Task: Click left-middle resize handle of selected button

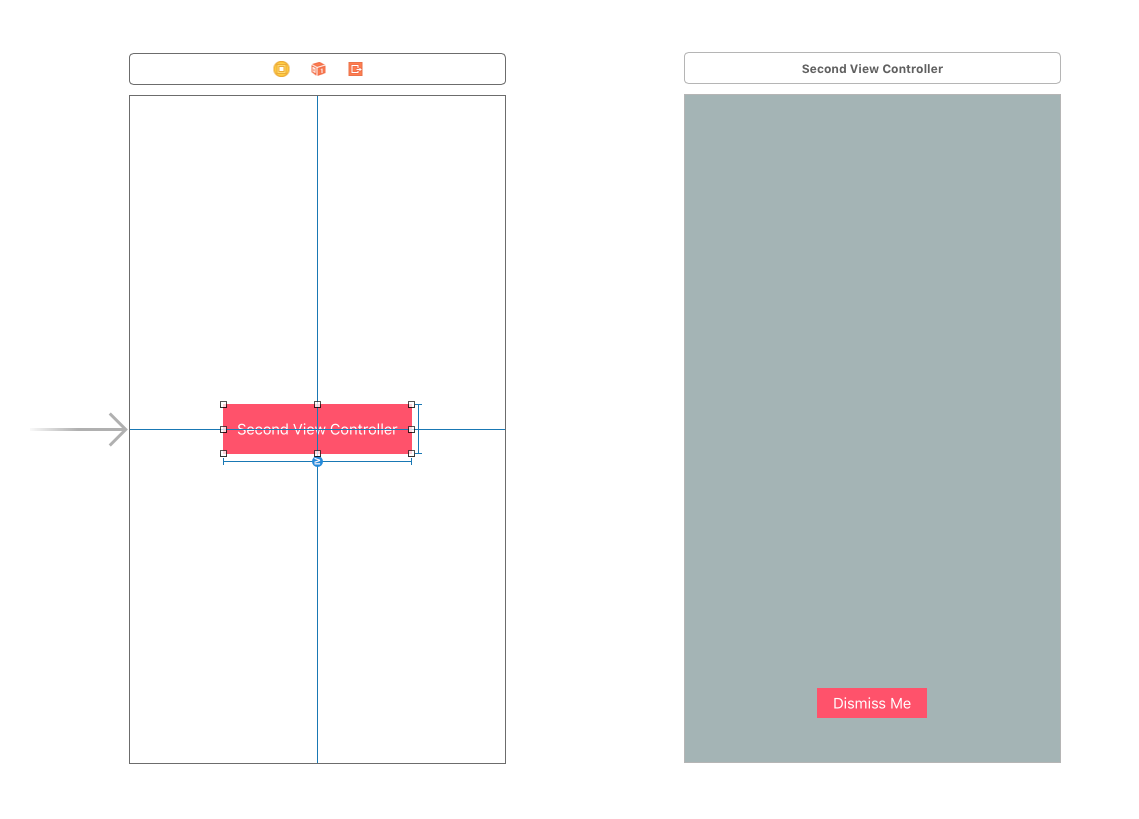Action: pos(223,429)
